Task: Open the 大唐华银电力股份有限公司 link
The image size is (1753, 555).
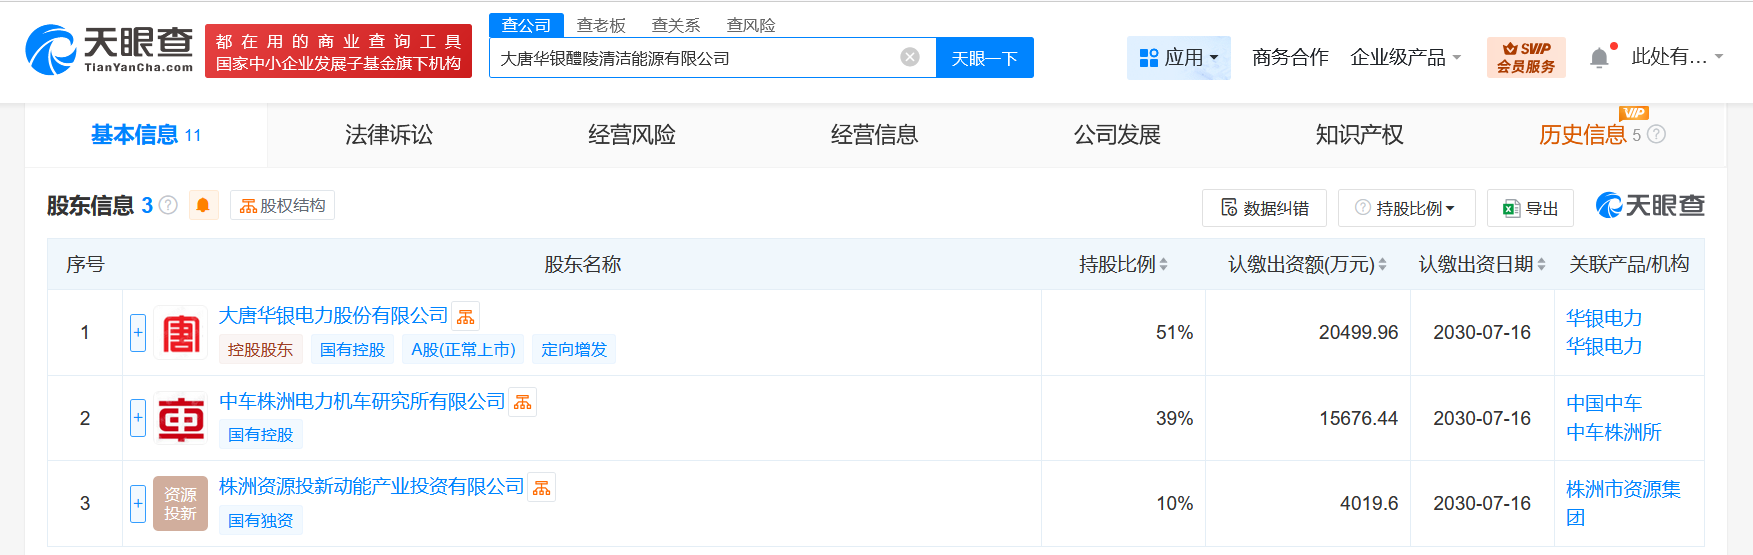Action: point(333,316)
